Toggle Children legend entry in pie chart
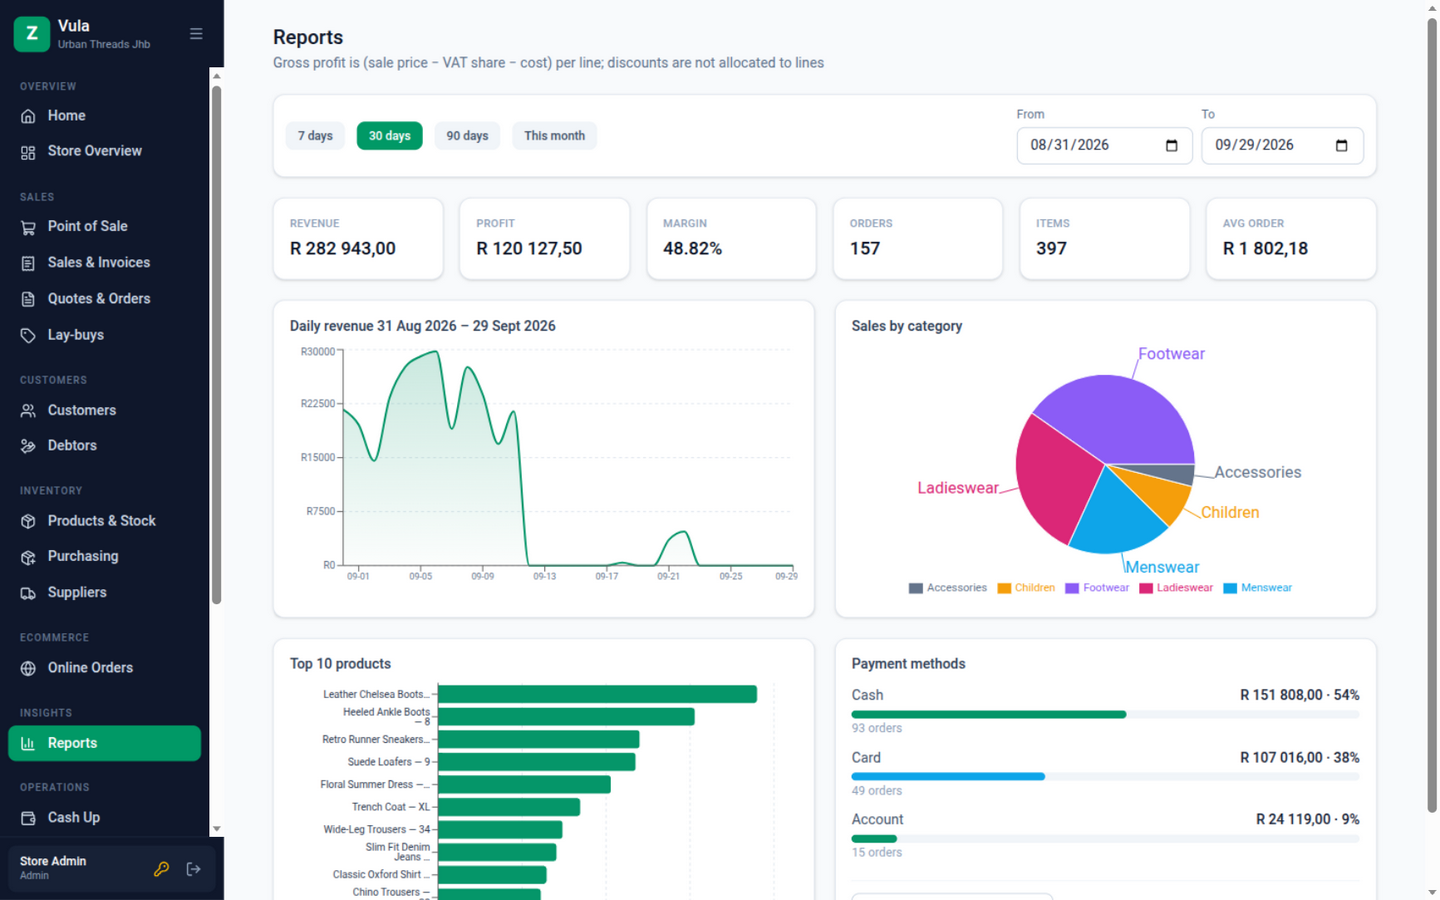1440x900 pixels. tap(1026, 588)
